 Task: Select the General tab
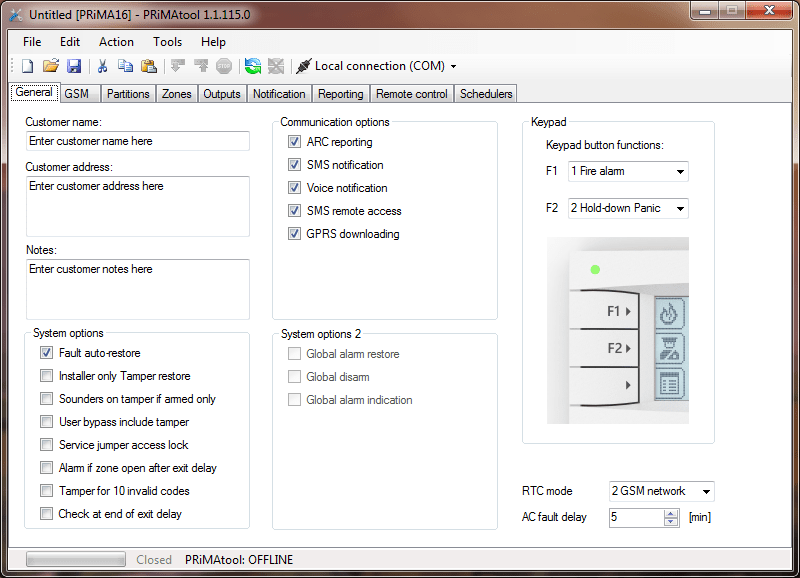click(x=34, y=92)
